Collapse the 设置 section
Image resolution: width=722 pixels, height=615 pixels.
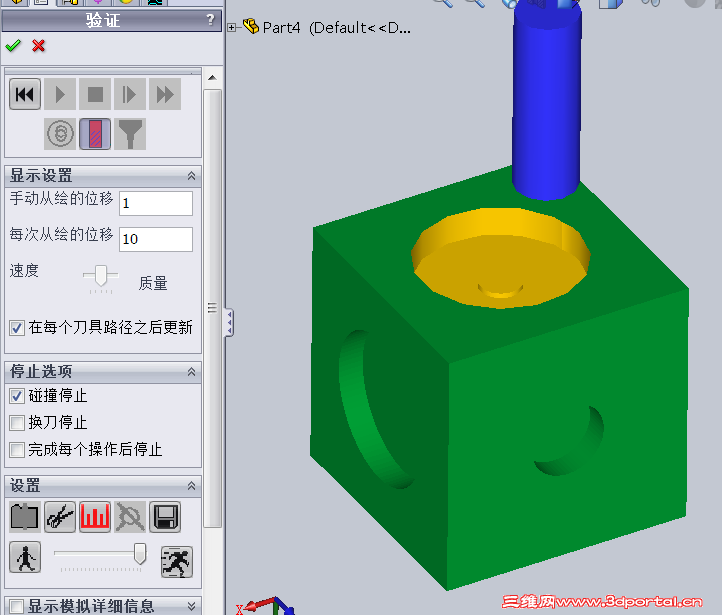pos(192,486)
